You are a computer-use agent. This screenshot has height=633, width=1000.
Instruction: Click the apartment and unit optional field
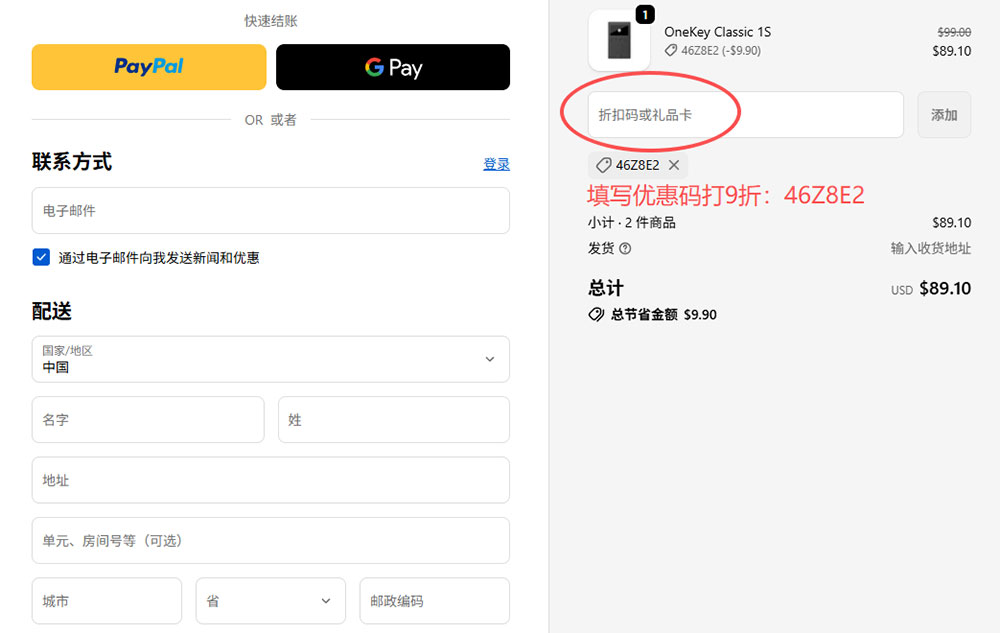[270, 541]
